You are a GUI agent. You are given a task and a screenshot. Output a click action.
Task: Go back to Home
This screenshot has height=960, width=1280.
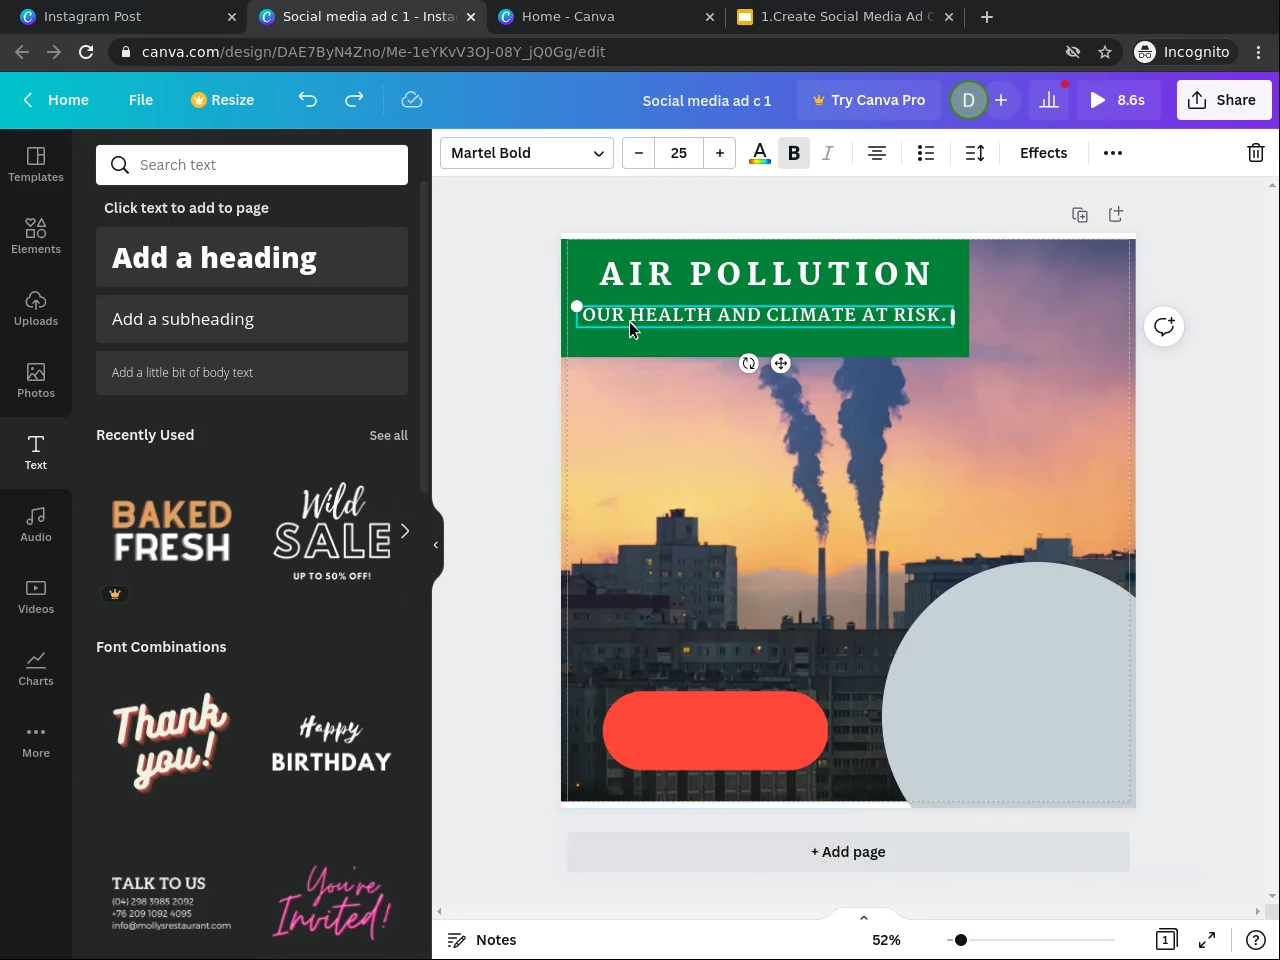point(56,100)
